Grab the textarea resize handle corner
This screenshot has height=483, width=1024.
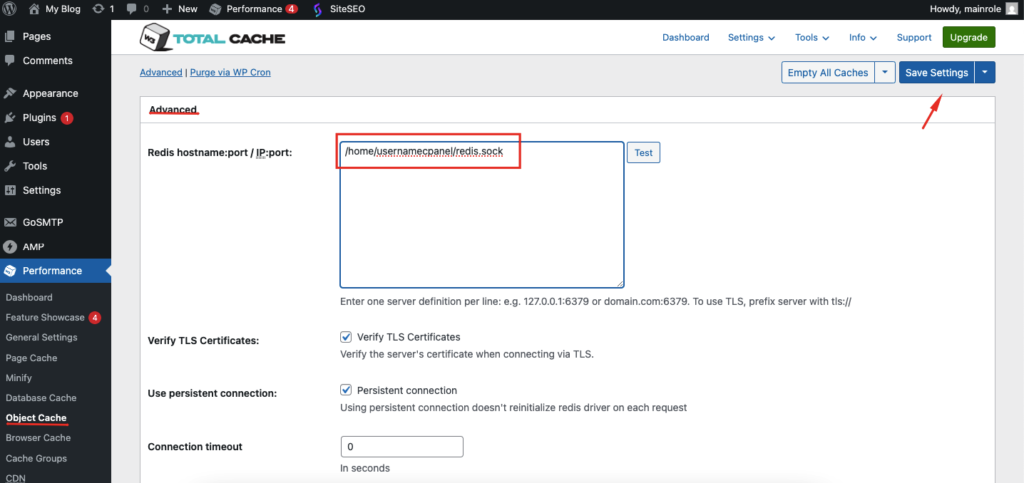pos(619,283)
